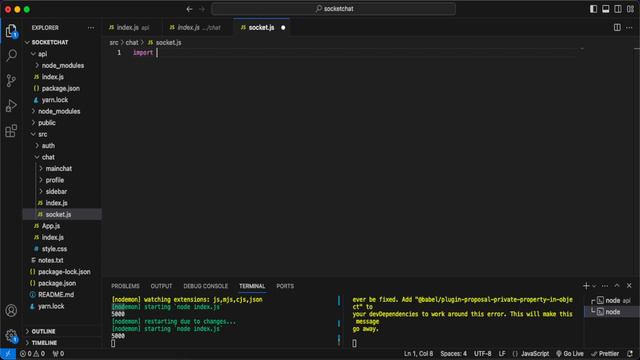Click unsaved dot on socket.js tab
The height and width of the screenshot is (360, 640).
click(x=283, y=28)
